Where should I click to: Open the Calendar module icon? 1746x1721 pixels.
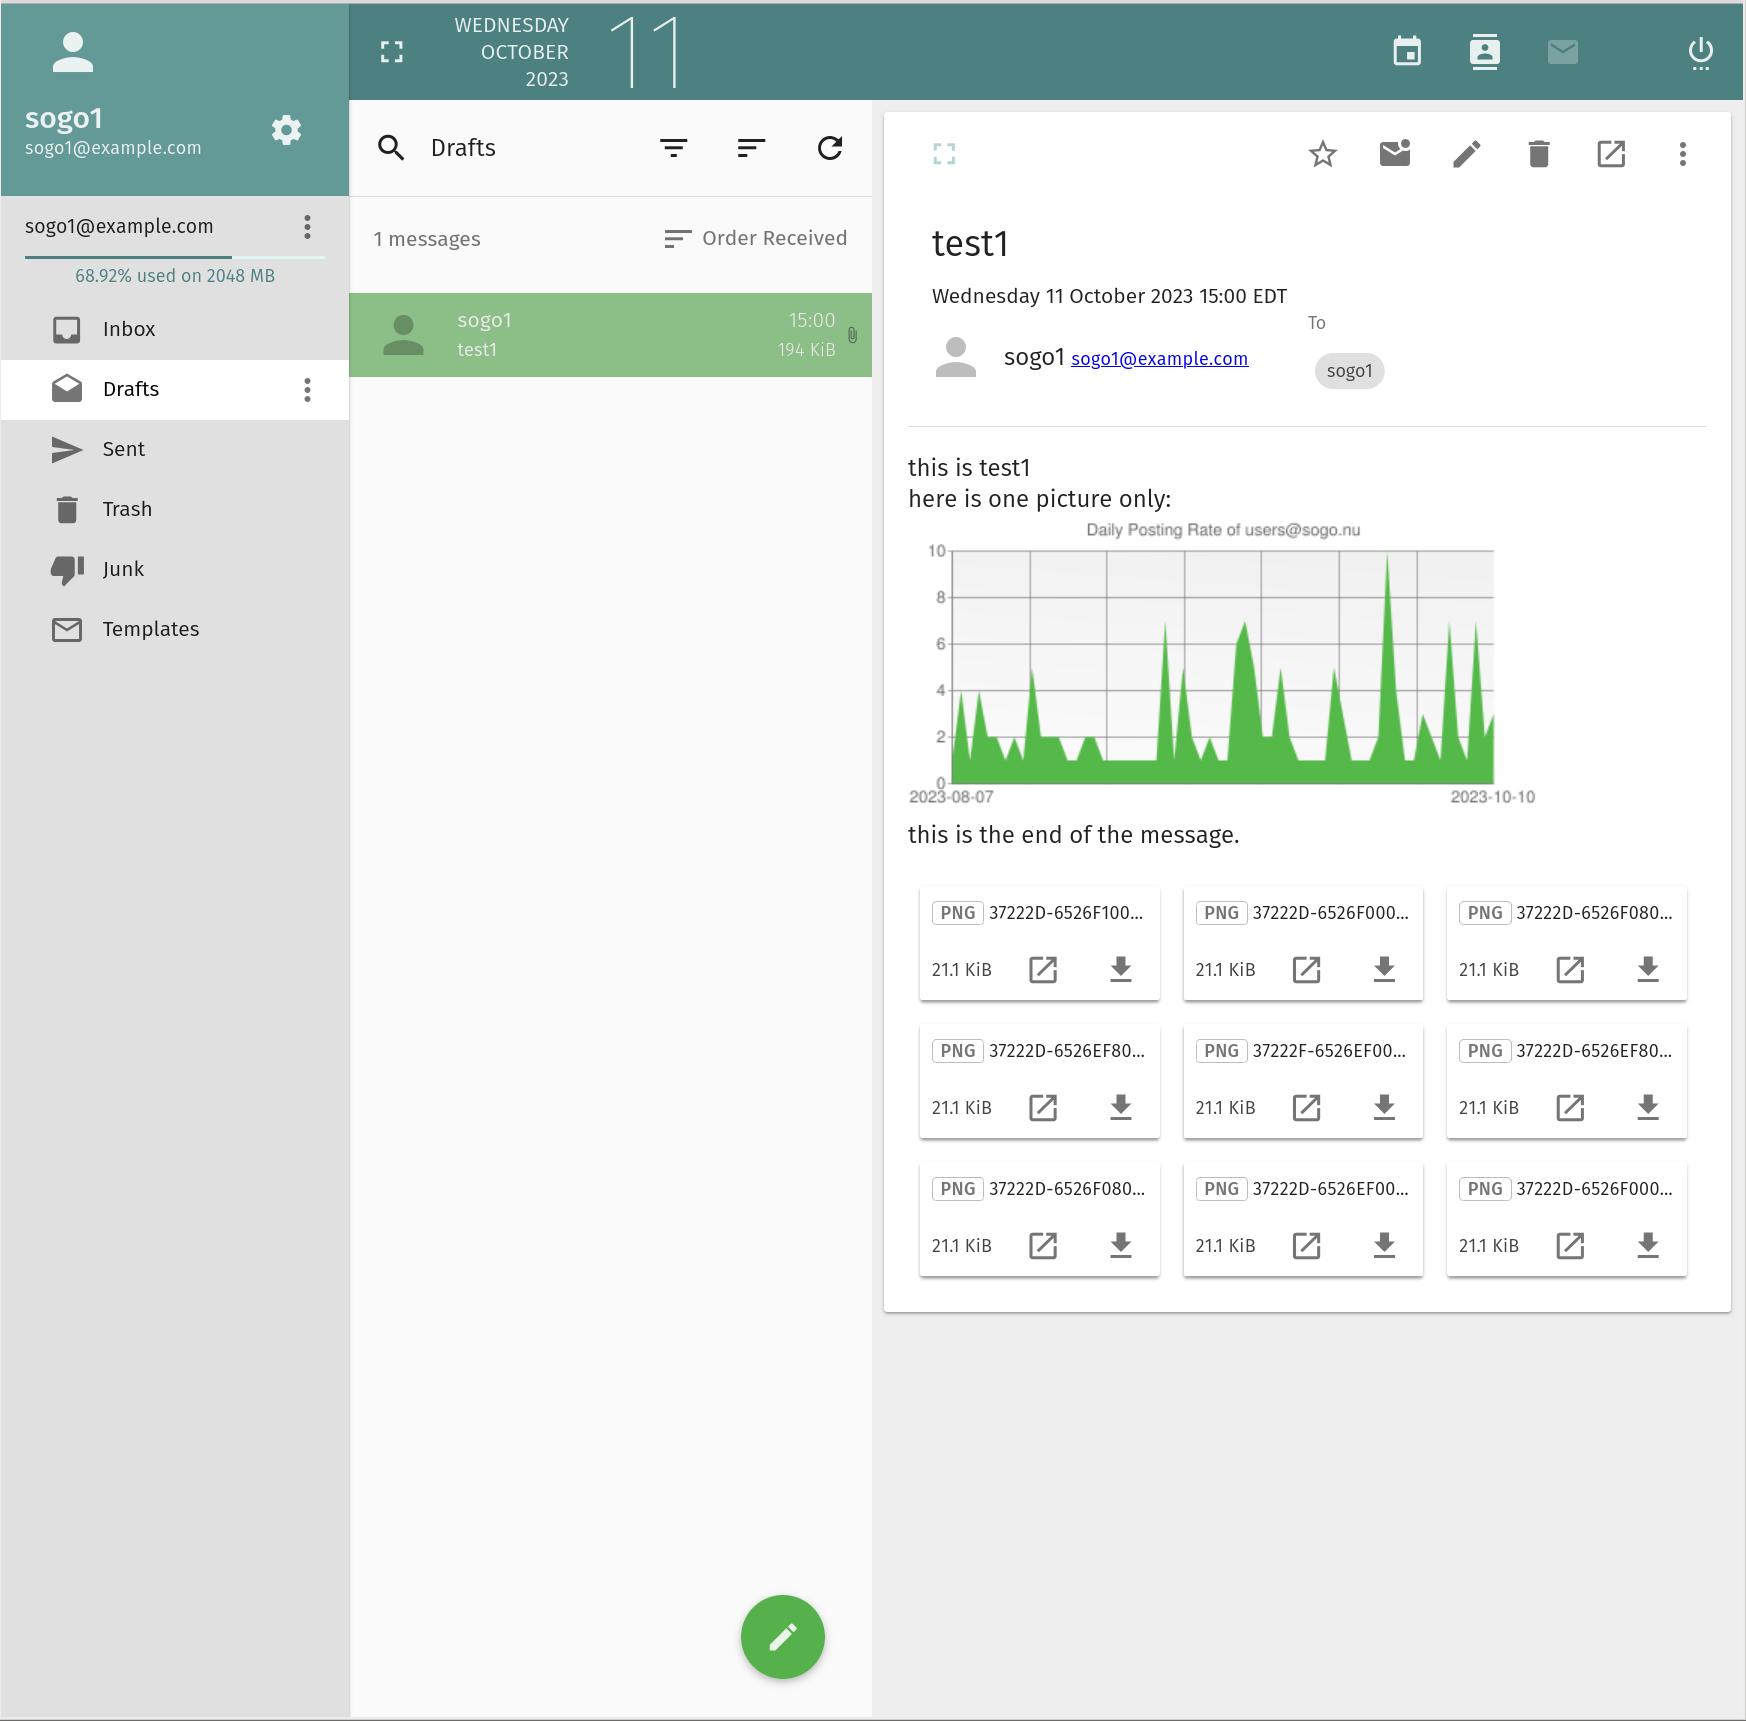tap(1407, 51)
